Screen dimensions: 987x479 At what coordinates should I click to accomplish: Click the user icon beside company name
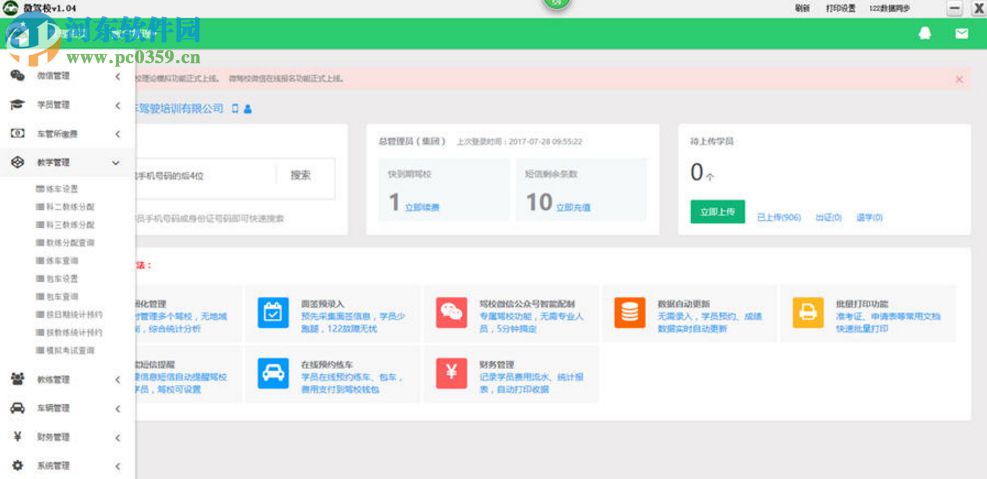tap(248, 108)
